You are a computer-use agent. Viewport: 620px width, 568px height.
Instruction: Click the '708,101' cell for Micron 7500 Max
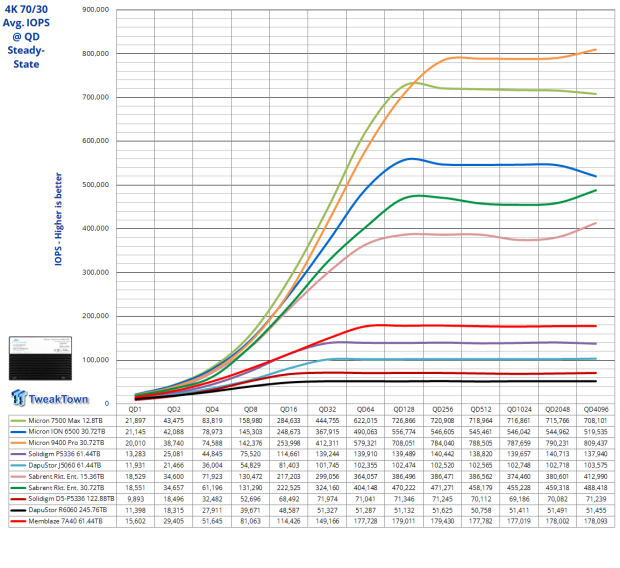pos(596,421)
